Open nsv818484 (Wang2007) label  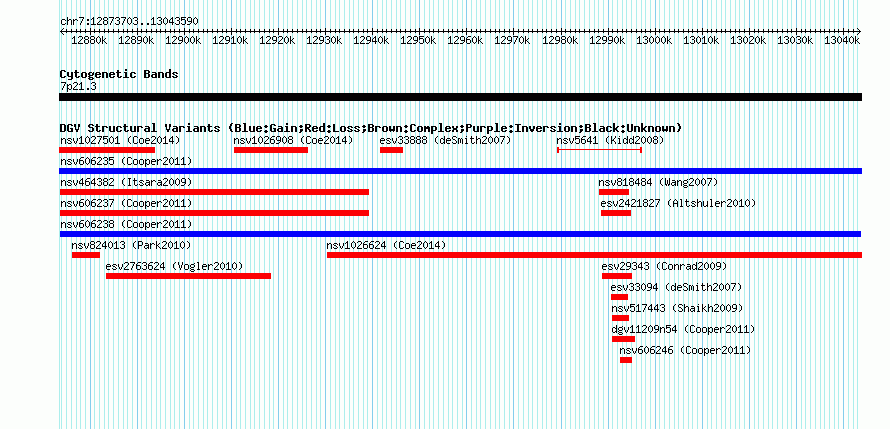[658, 183]
